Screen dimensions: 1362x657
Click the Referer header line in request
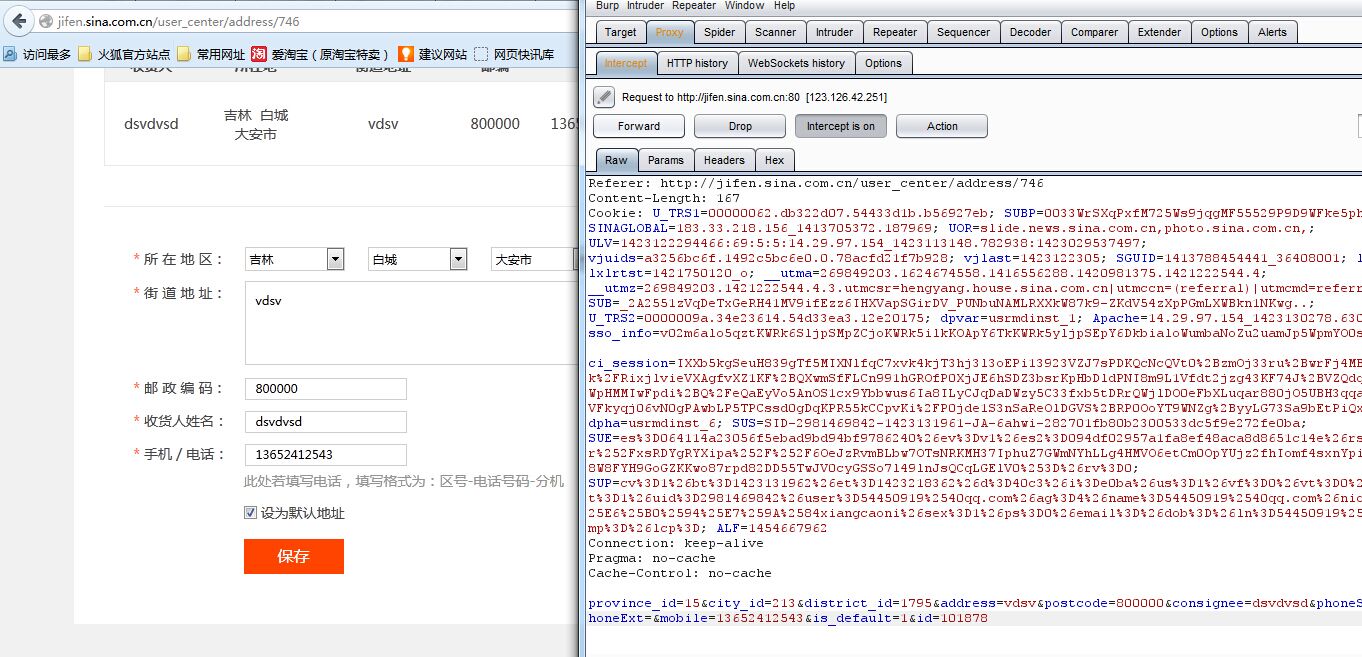[x=816, y=183]
